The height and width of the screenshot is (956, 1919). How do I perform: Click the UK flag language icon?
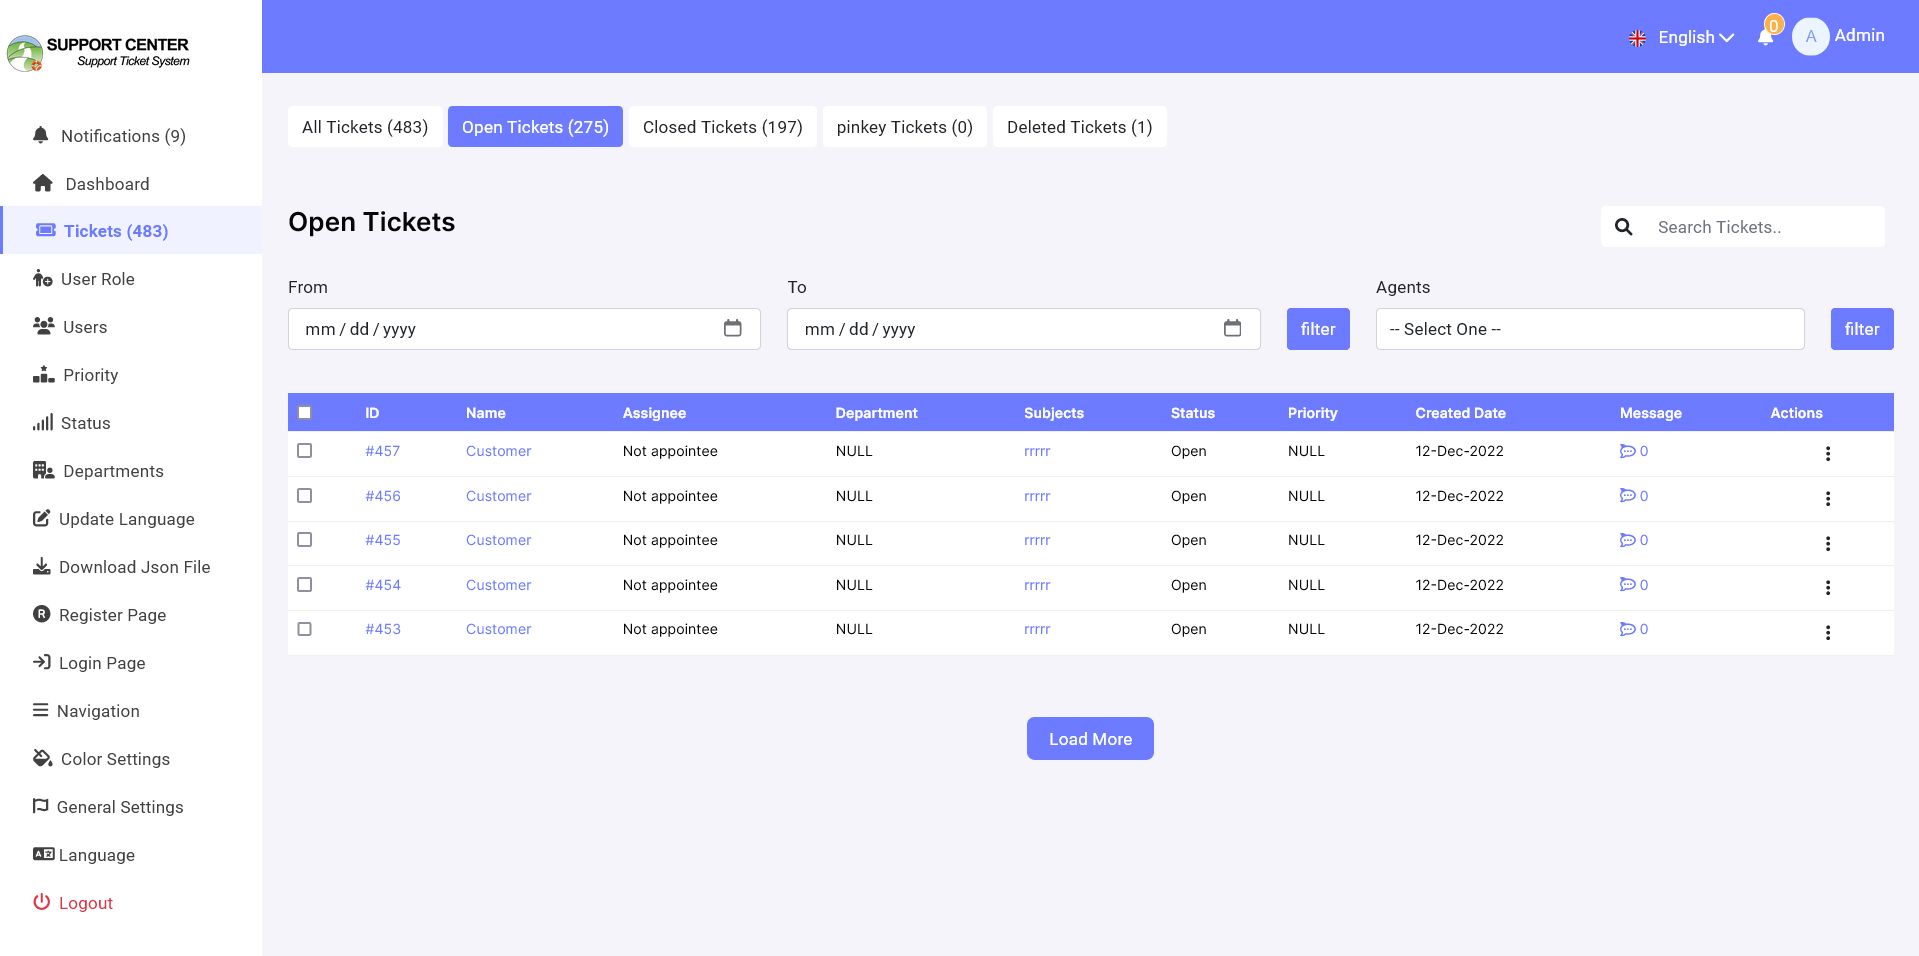[1637, 38]
